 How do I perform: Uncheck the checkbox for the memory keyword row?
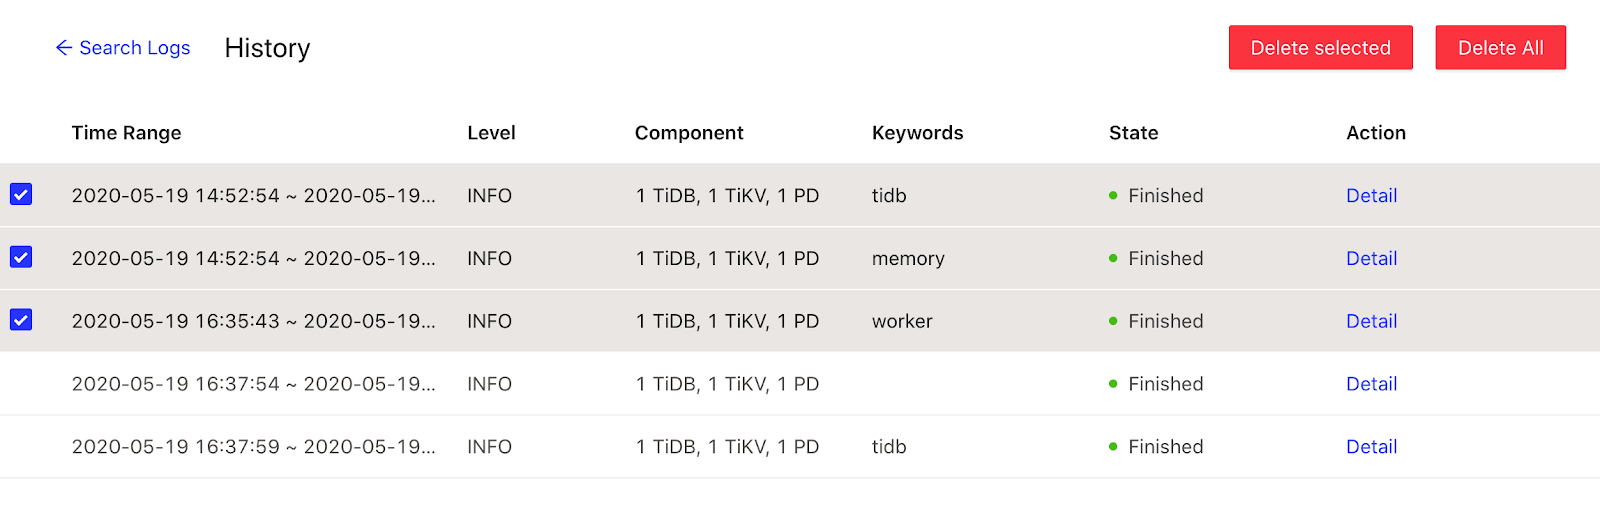21,257
